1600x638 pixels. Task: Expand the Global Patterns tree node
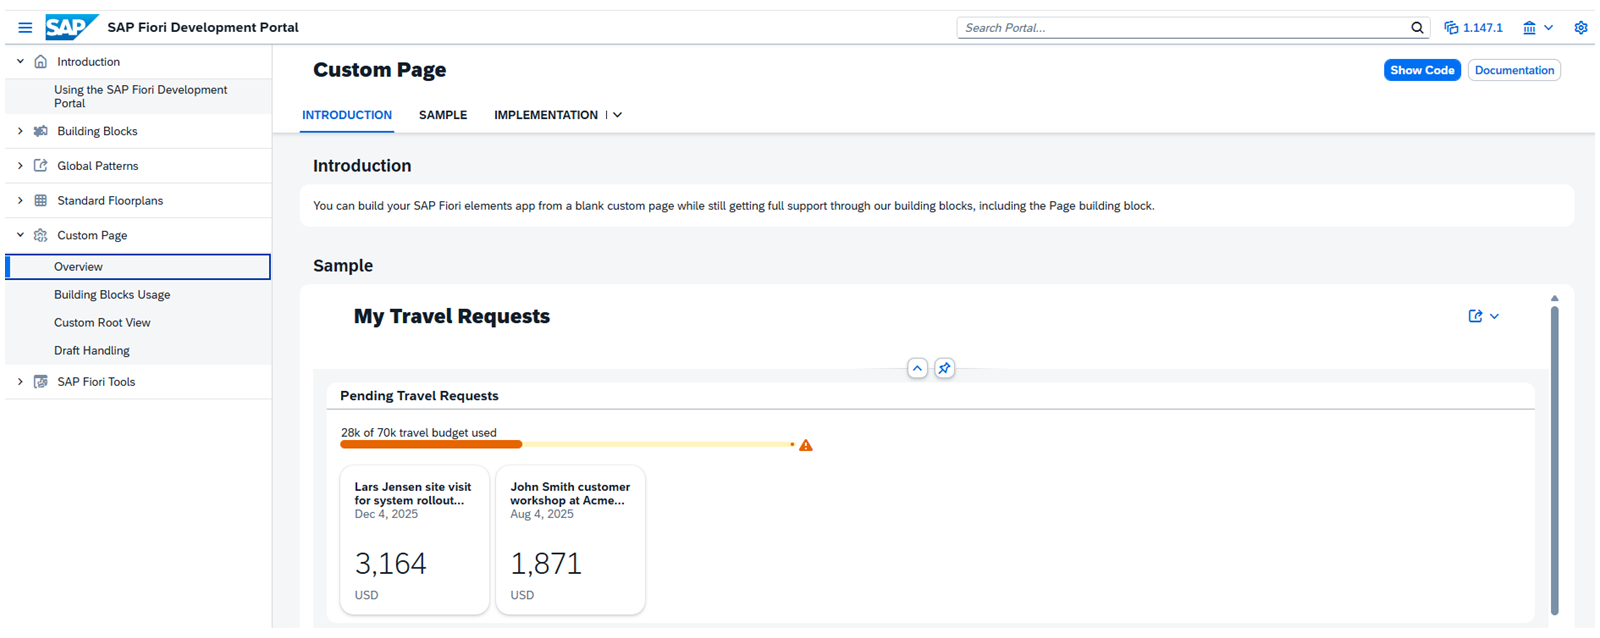pyautogui.click(x=20, y=166)
